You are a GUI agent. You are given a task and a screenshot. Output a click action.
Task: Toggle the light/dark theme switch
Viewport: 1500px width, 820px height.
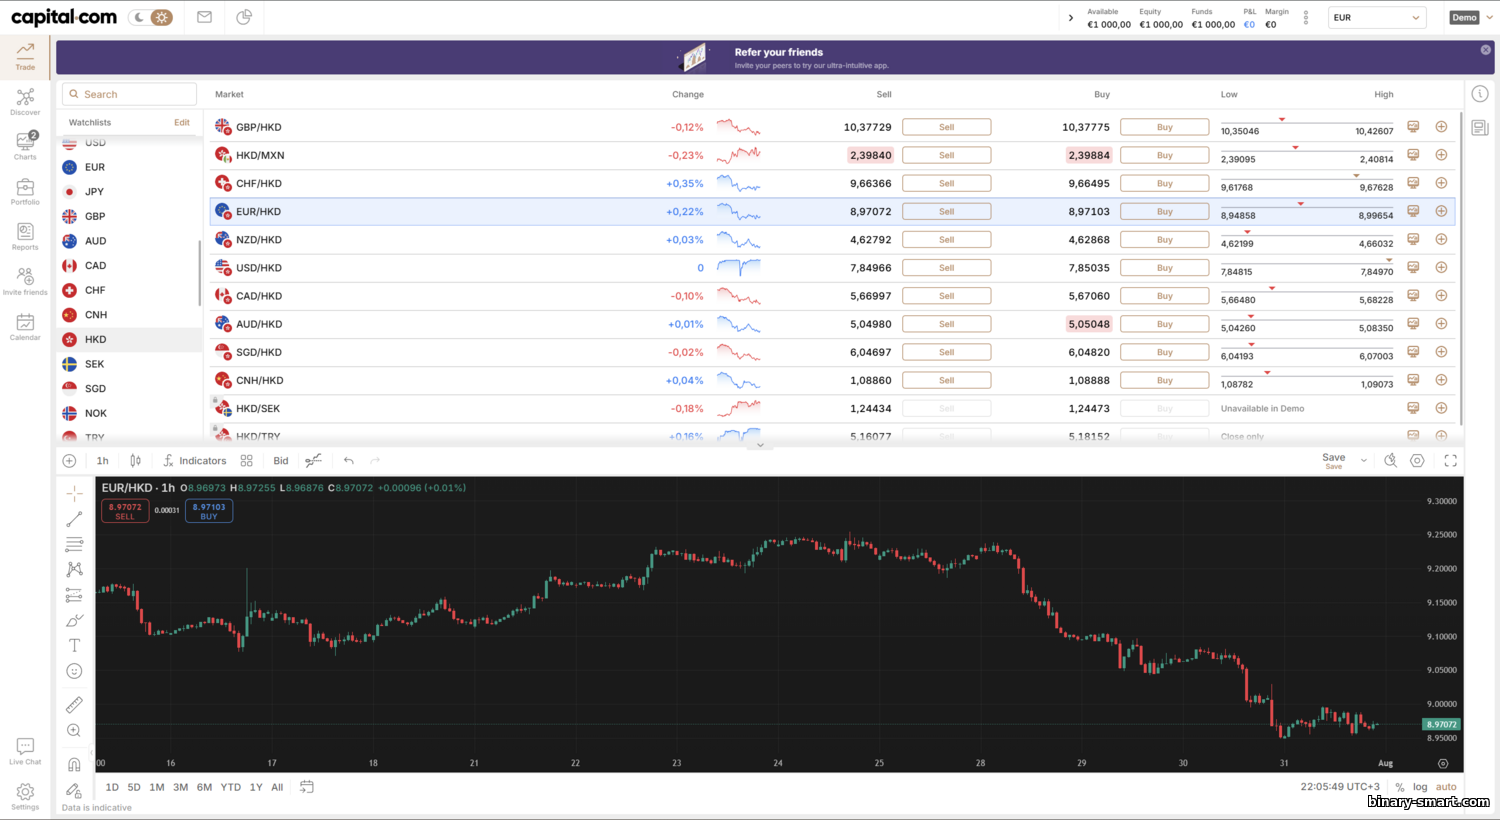(151, 17)
